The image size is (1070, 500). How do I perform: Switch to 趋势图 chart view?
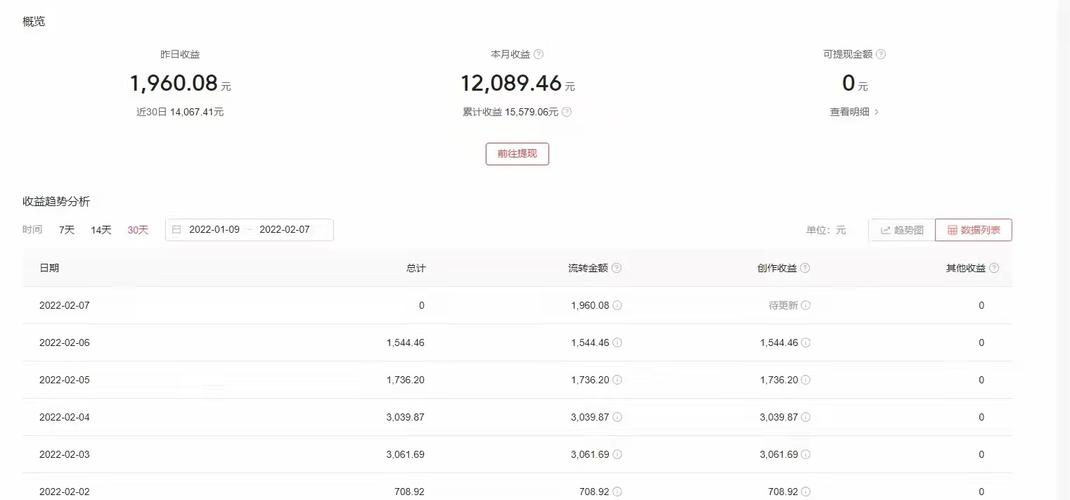[x=902, y=230]
